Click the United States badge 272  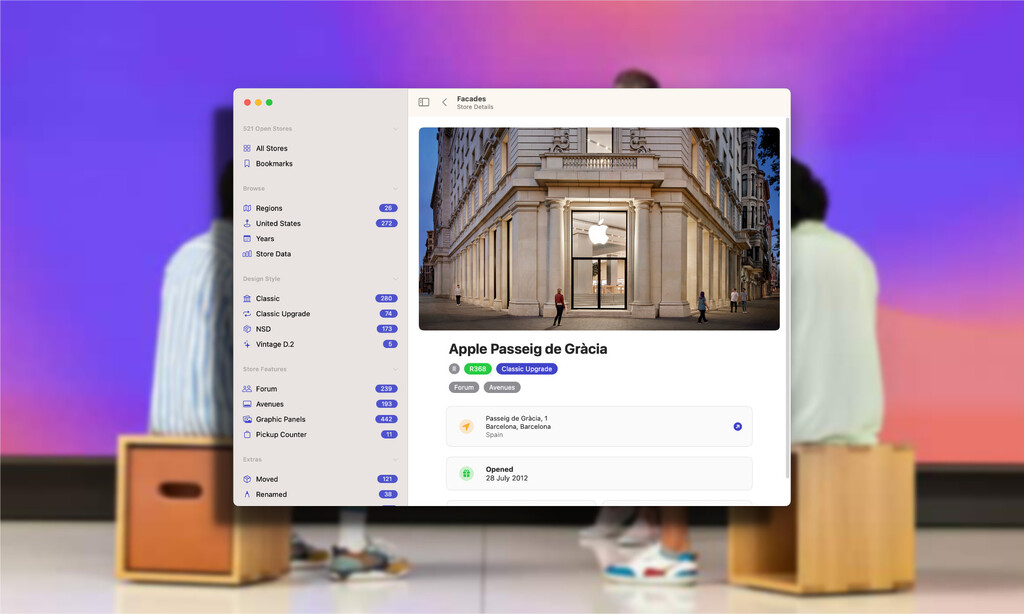click(387, 223)
